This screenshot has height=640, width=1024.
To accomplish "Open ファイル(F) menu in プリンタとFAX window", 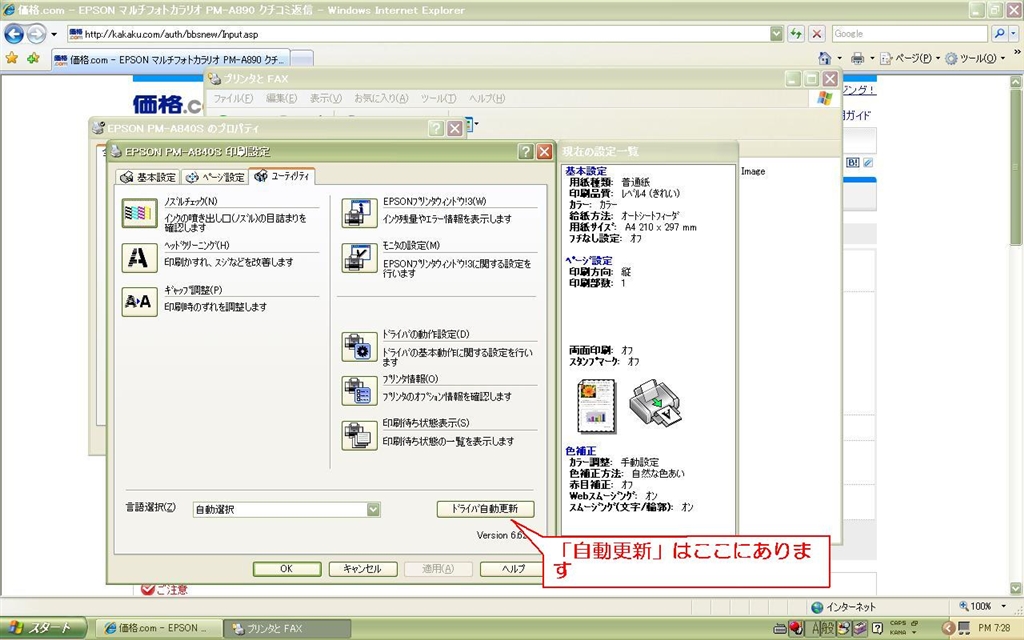I will point(233,98).
